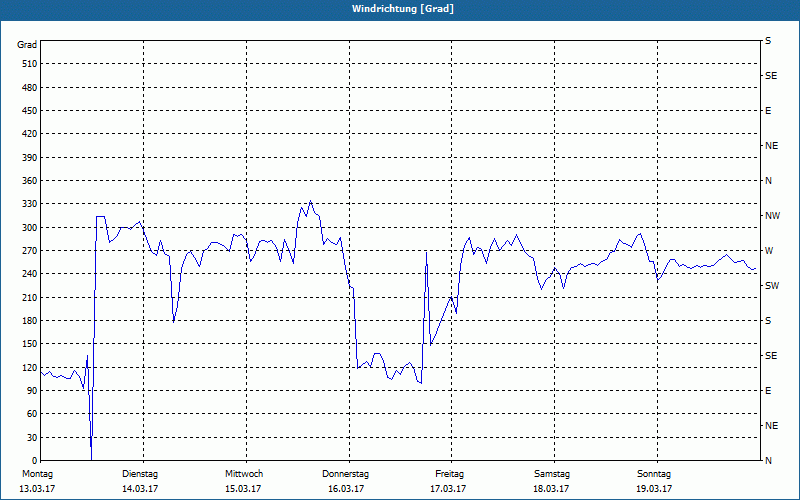Select the 'Samstag' day label
800x500 pixels.
[x=552, y=474]
